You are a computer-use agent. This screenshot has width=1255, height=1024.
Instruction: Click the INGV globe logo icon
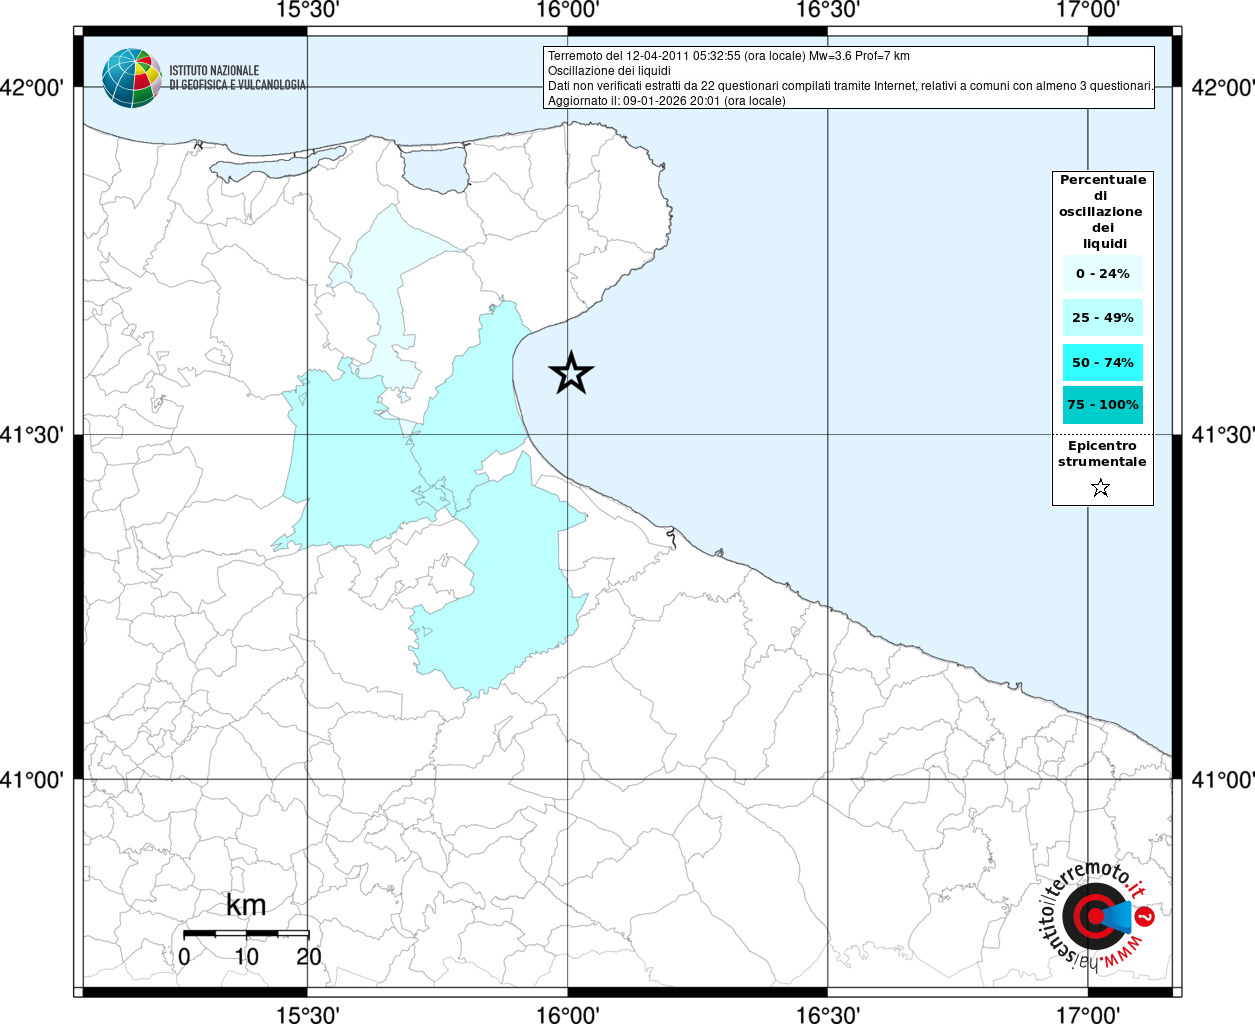tap(131, 78)
